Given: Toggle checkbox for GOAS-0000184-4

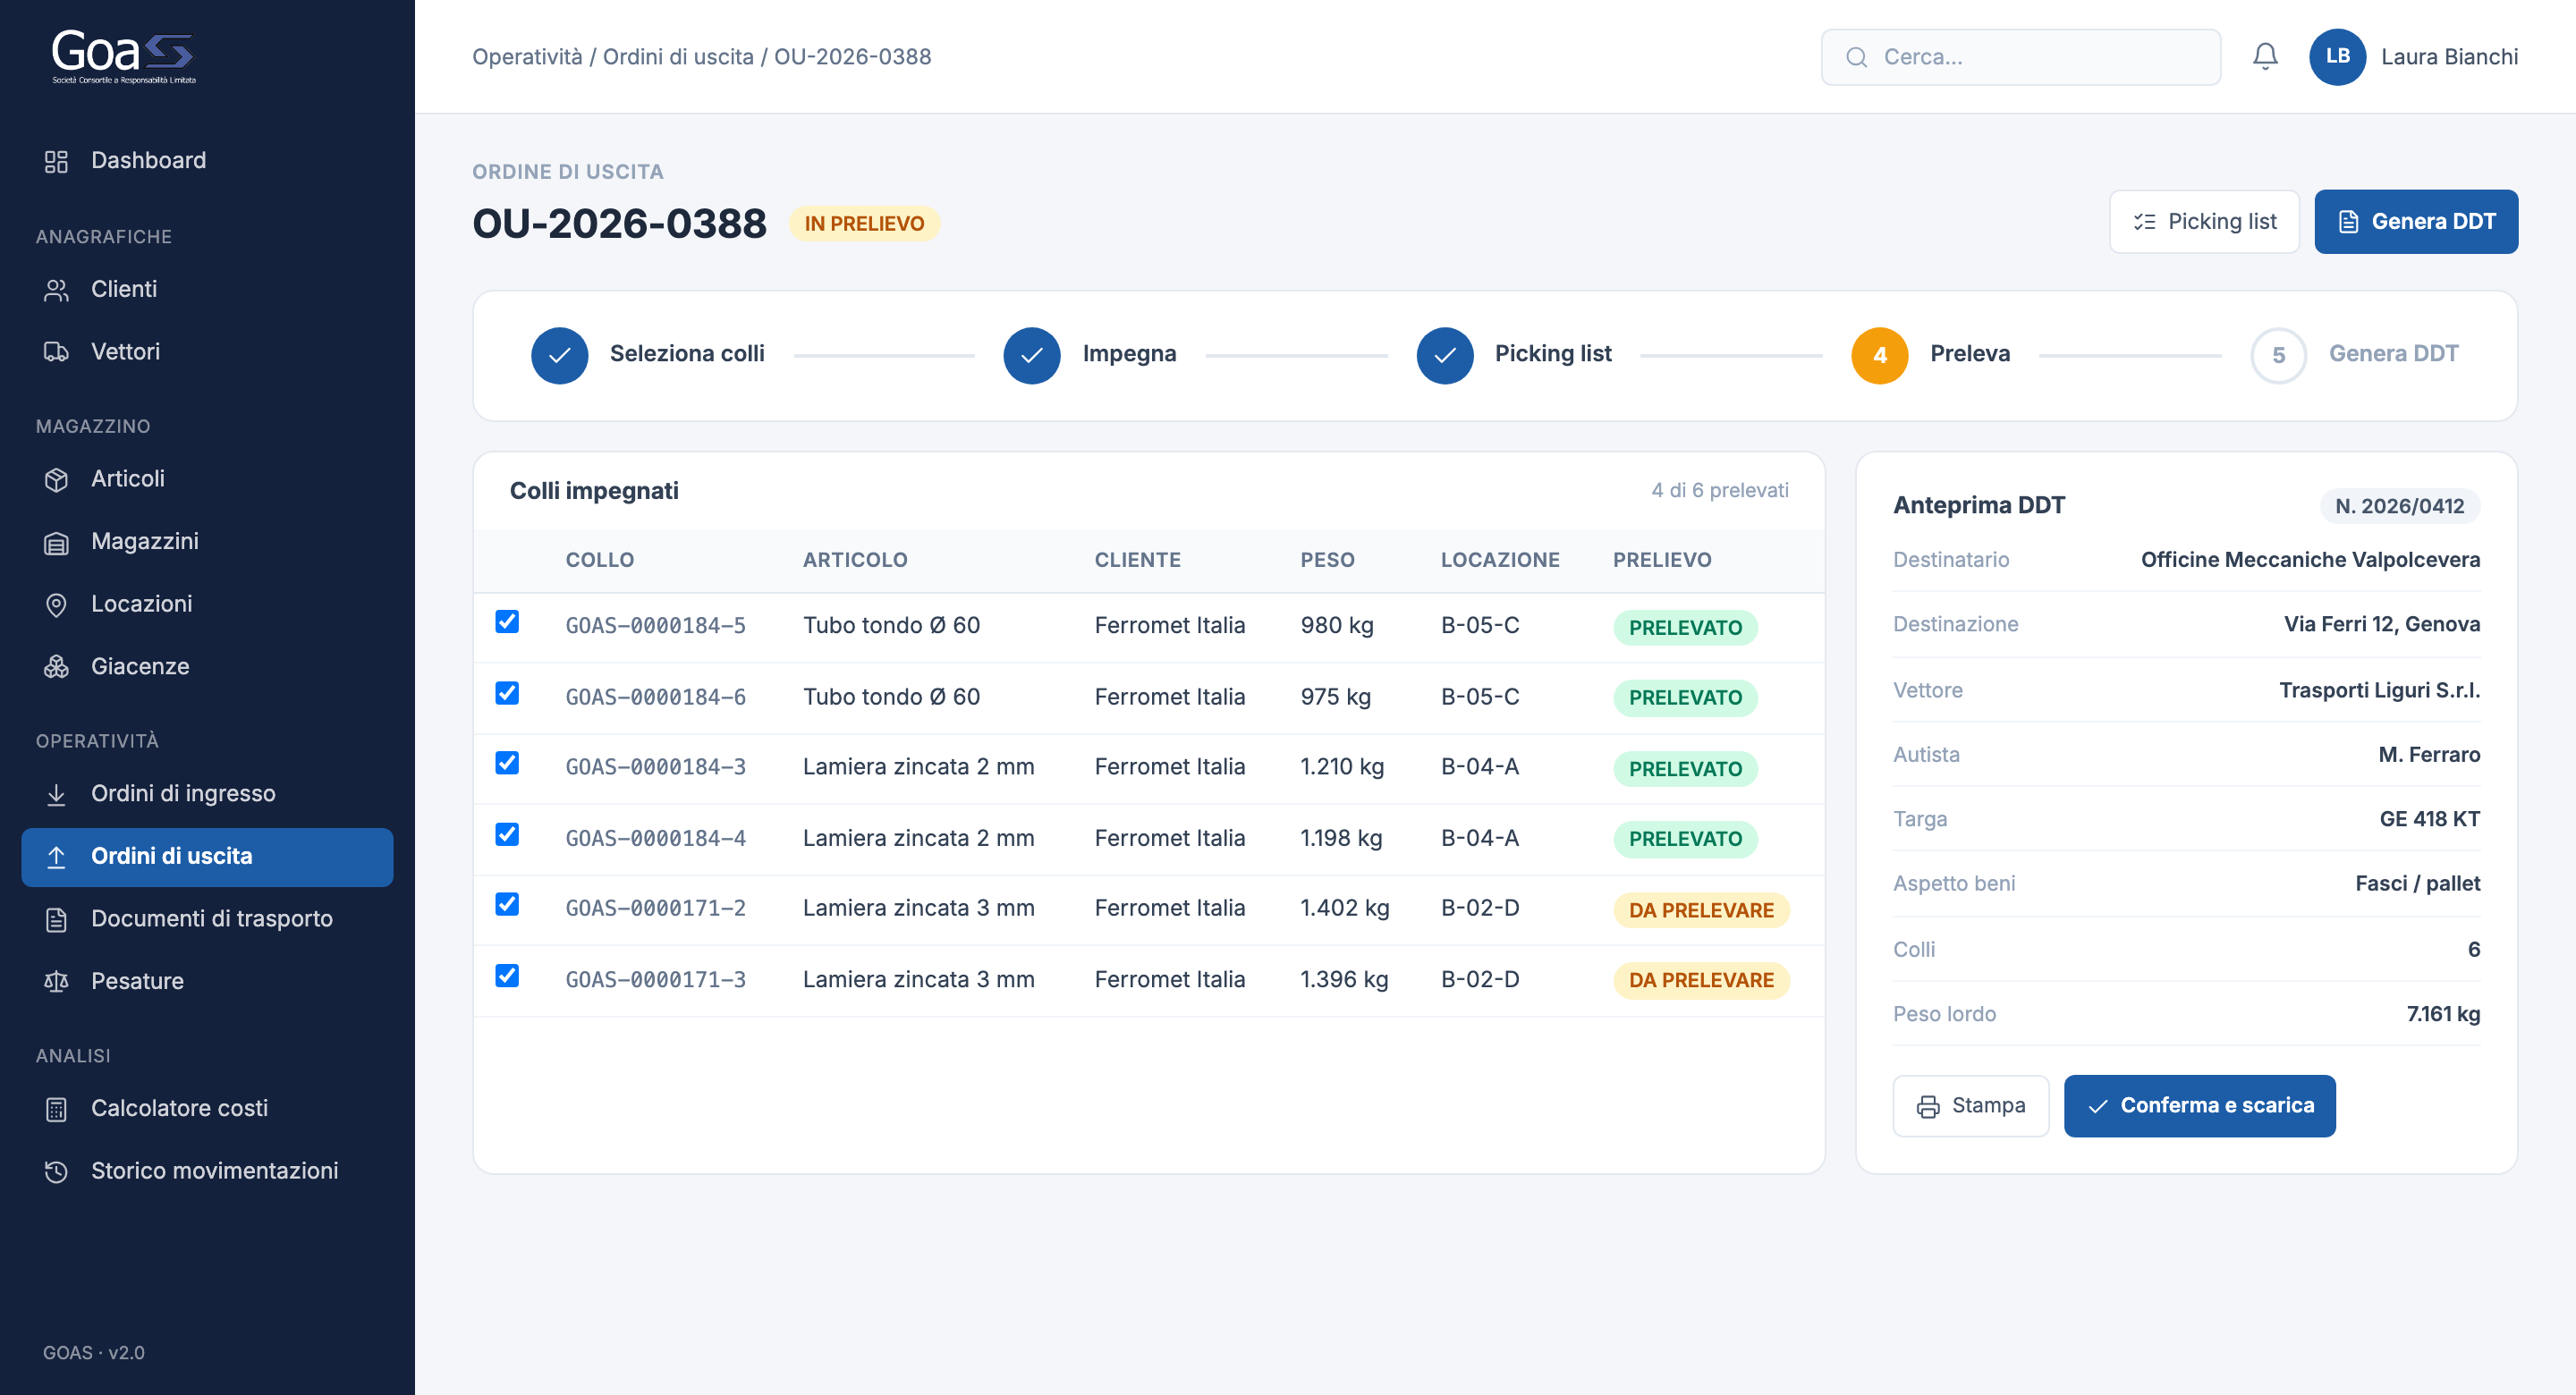Looking at the screenshot, I should pyautogui.click(x=507, y=834).
